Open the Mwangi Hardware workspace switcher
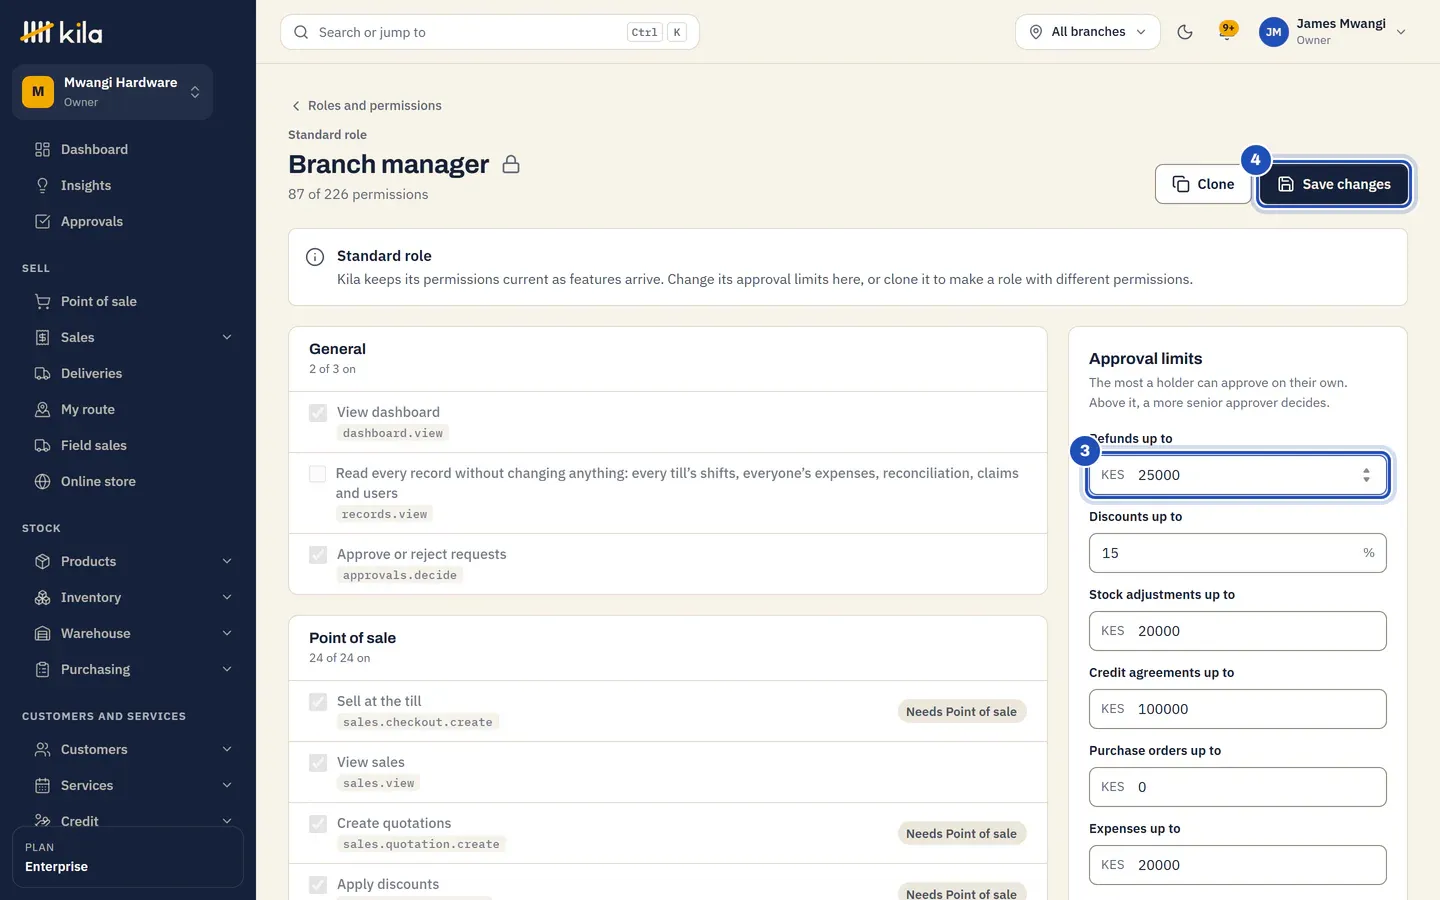The height and width of the screenshot is (900, 1440). 112,92
